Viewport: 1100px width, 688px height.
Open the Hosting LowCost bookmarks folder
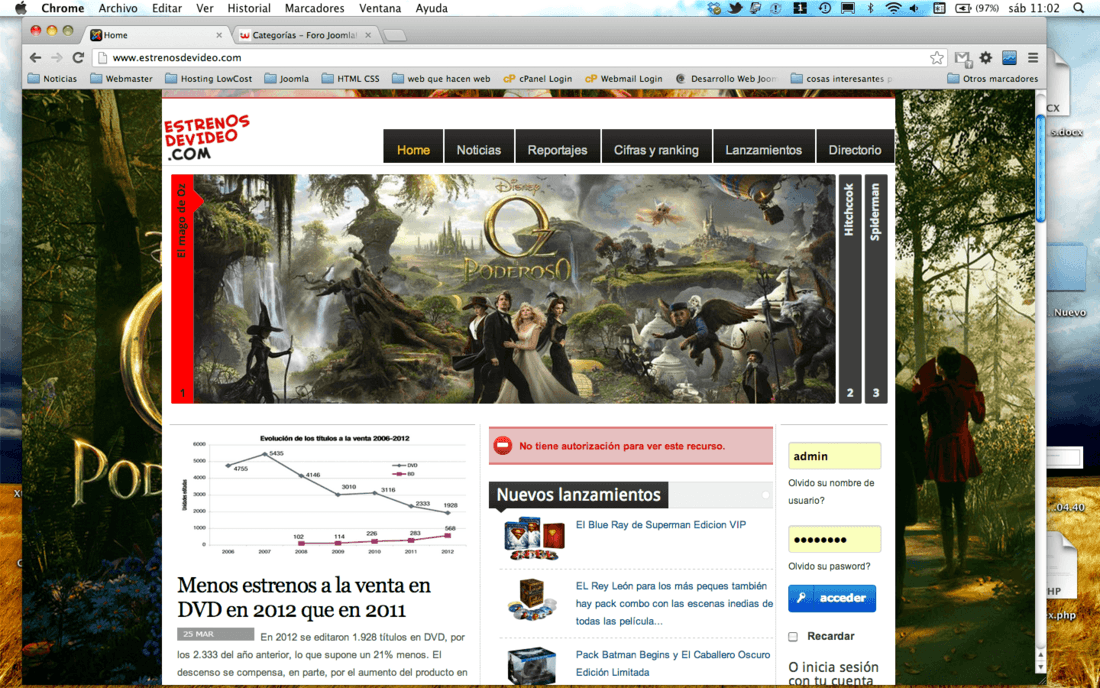(x=208, y=79)
